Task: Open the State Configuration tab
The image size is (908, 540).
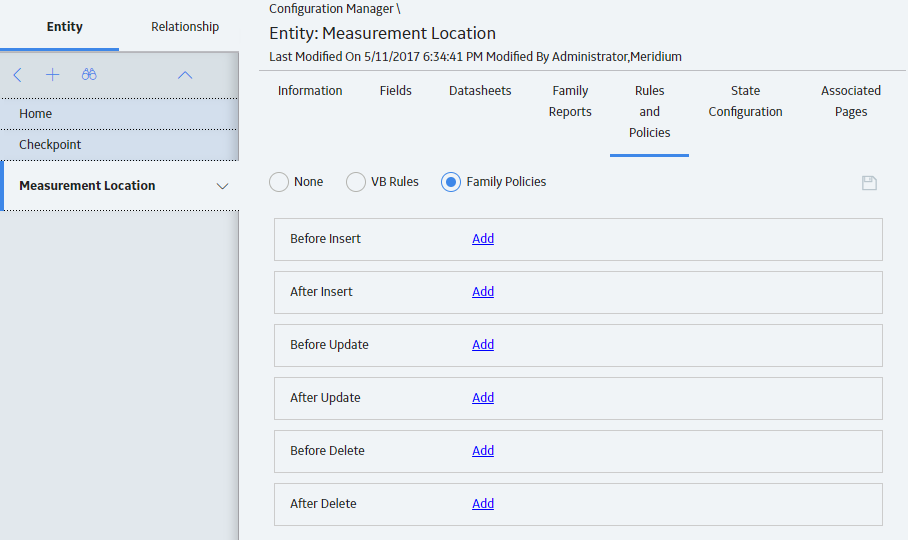Action: (x=745, y=101)
